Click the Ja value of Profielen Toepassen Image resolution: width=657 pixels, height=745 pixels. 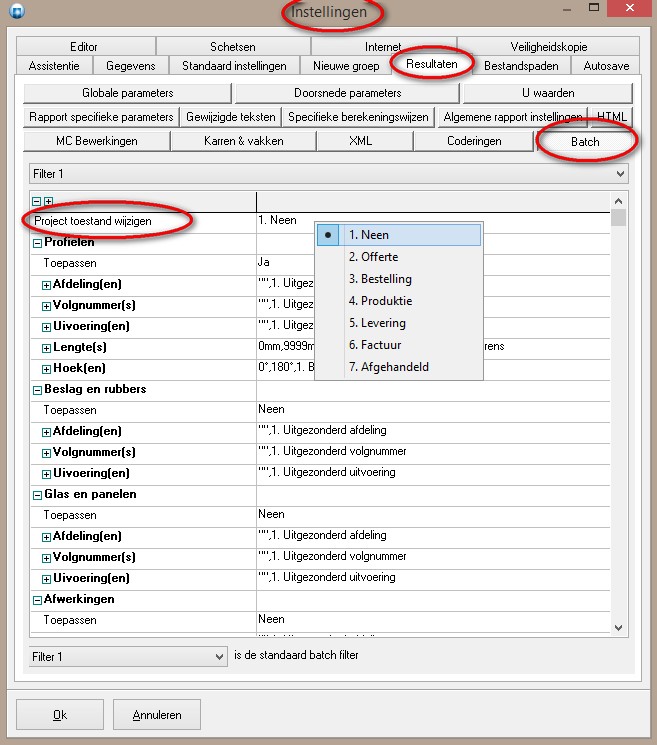tap(264, 262)
